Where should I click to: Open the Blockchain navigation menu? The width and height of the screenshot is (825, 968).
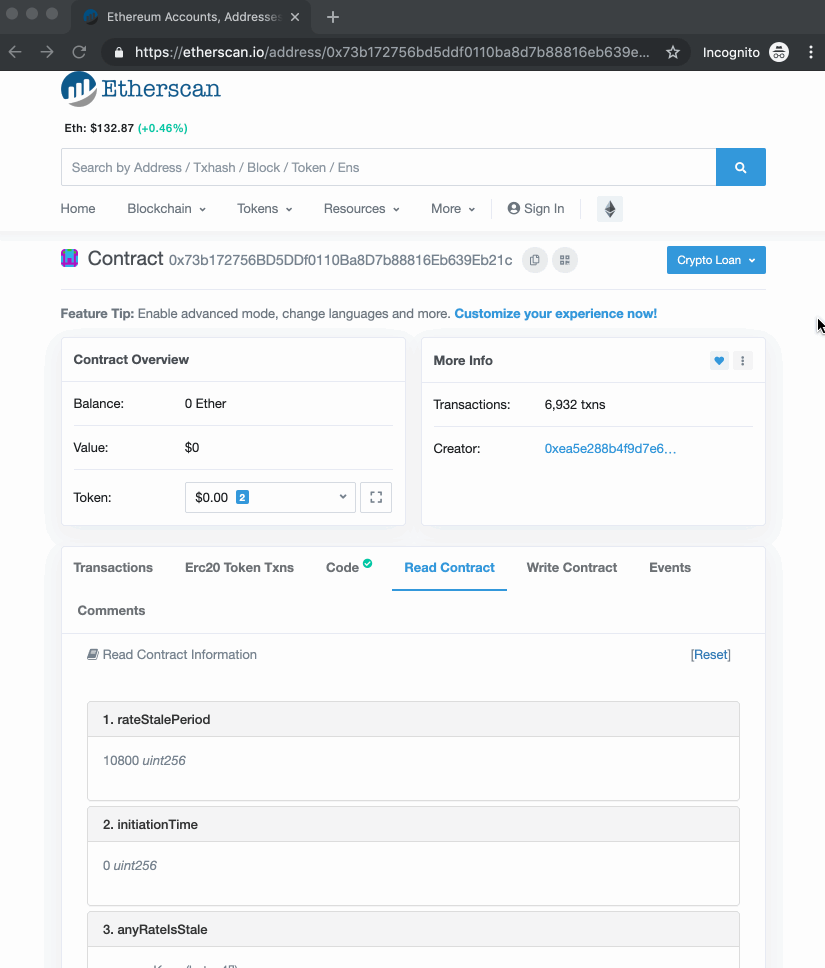pyautogui.click(x=166, y=209)
